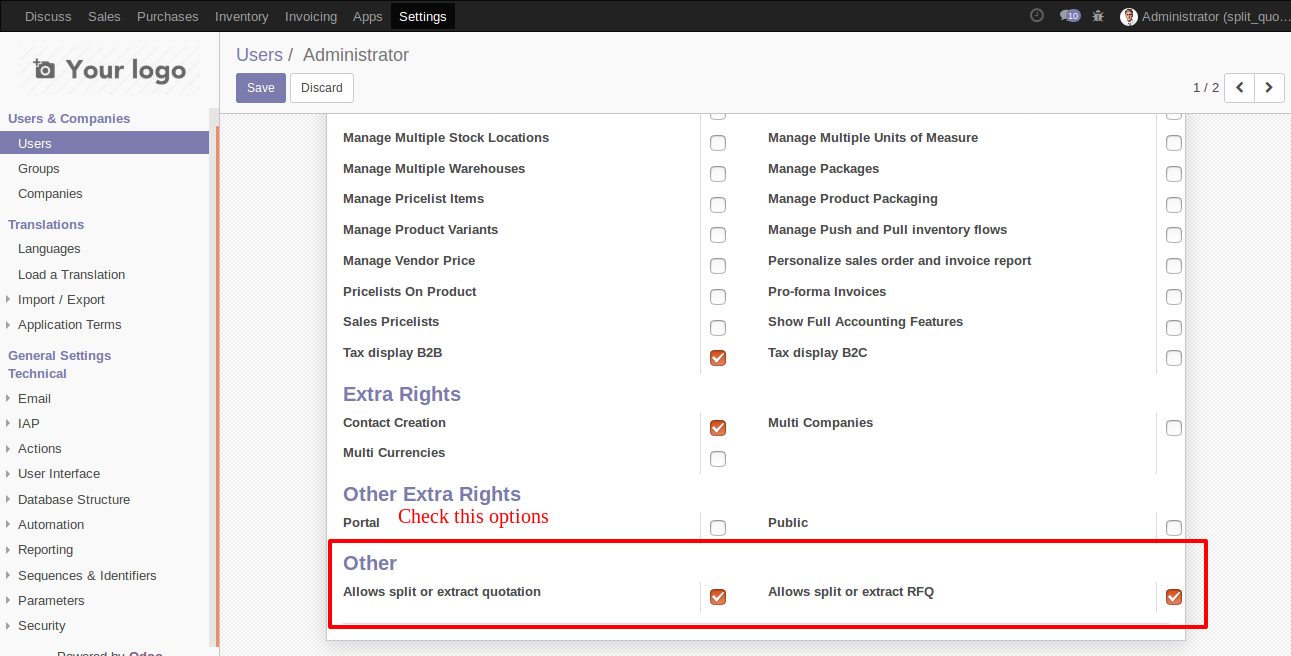Viewport: 1291px width, 656px height.
Task: Open the developer debug bug icon
Action: coord(1098,16)
